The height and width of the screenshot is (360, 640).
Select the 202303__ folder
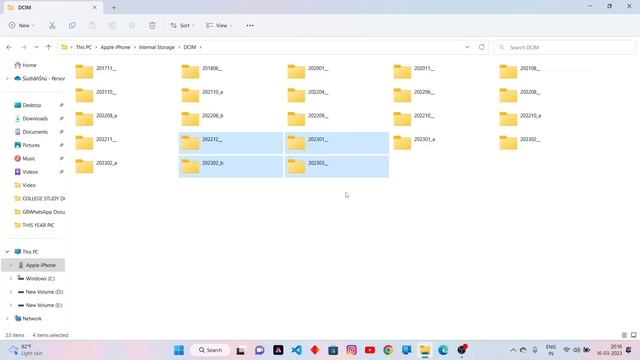tap(337, 166)
